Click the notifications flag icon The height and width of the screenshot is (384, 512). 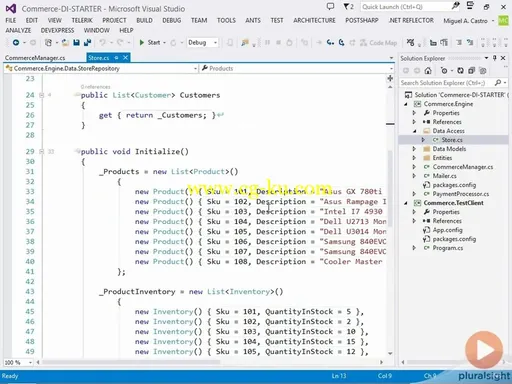click(349, 6)
